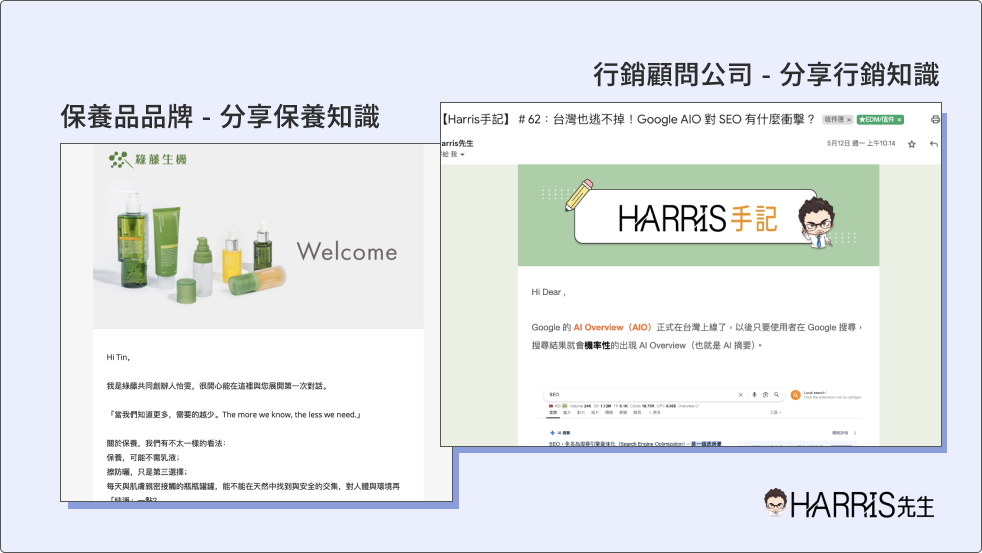This screenshot has width=982, height=553.
Task: Click the HARRIS先生 logo in the slide corner
Action: [x=849, y=504]
